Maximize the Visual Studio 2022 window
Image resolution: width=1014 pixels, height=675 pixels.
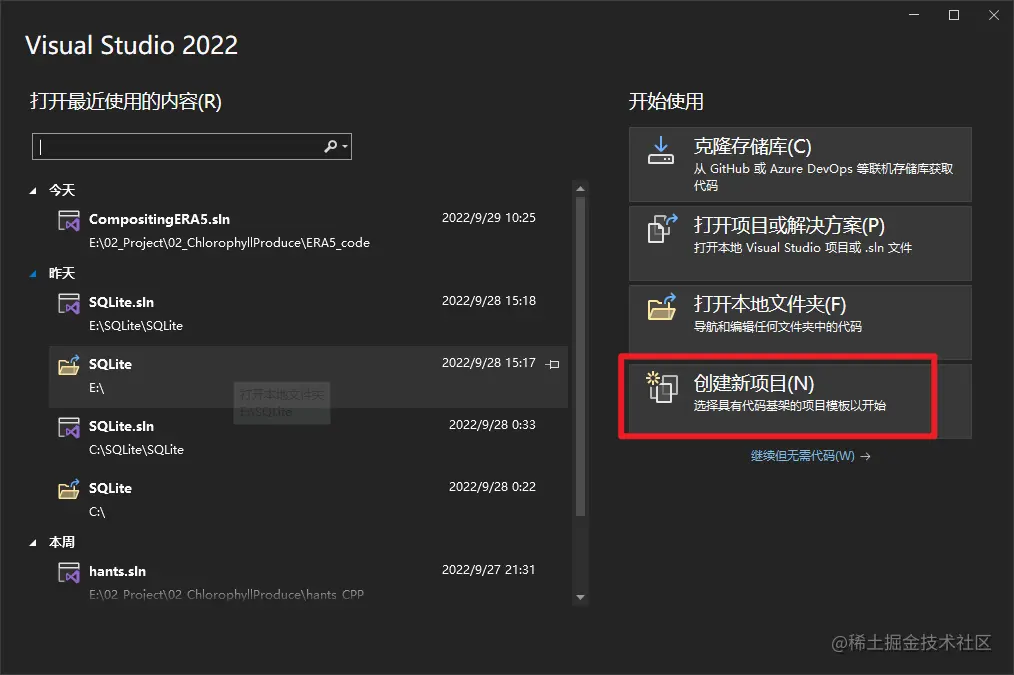954,15
